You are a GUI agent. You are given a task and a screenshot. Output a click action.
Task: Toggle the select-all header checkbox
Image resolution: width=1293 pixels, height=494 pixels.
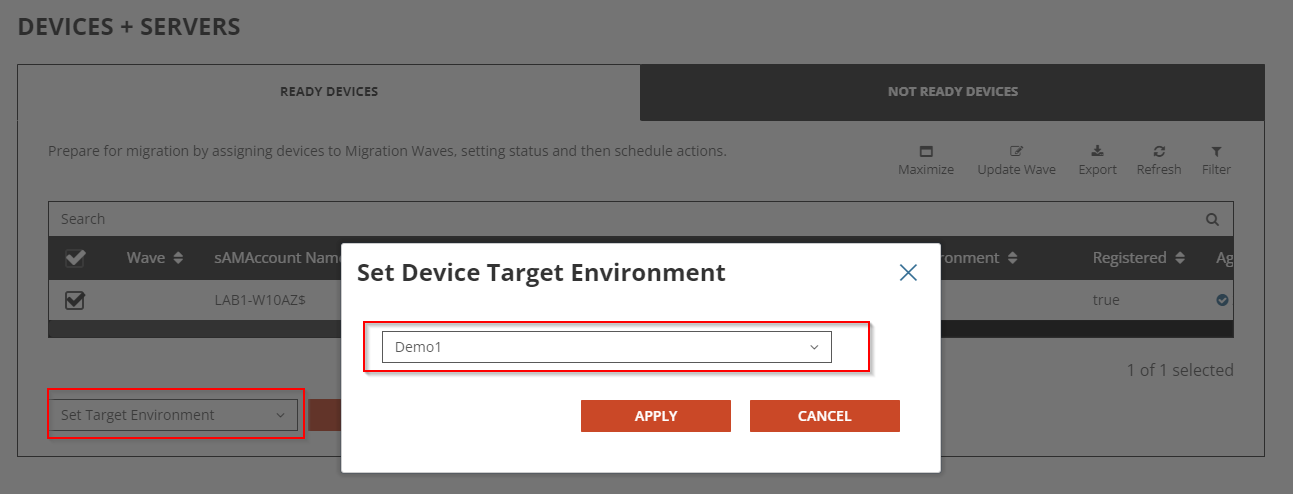[75, 258]
